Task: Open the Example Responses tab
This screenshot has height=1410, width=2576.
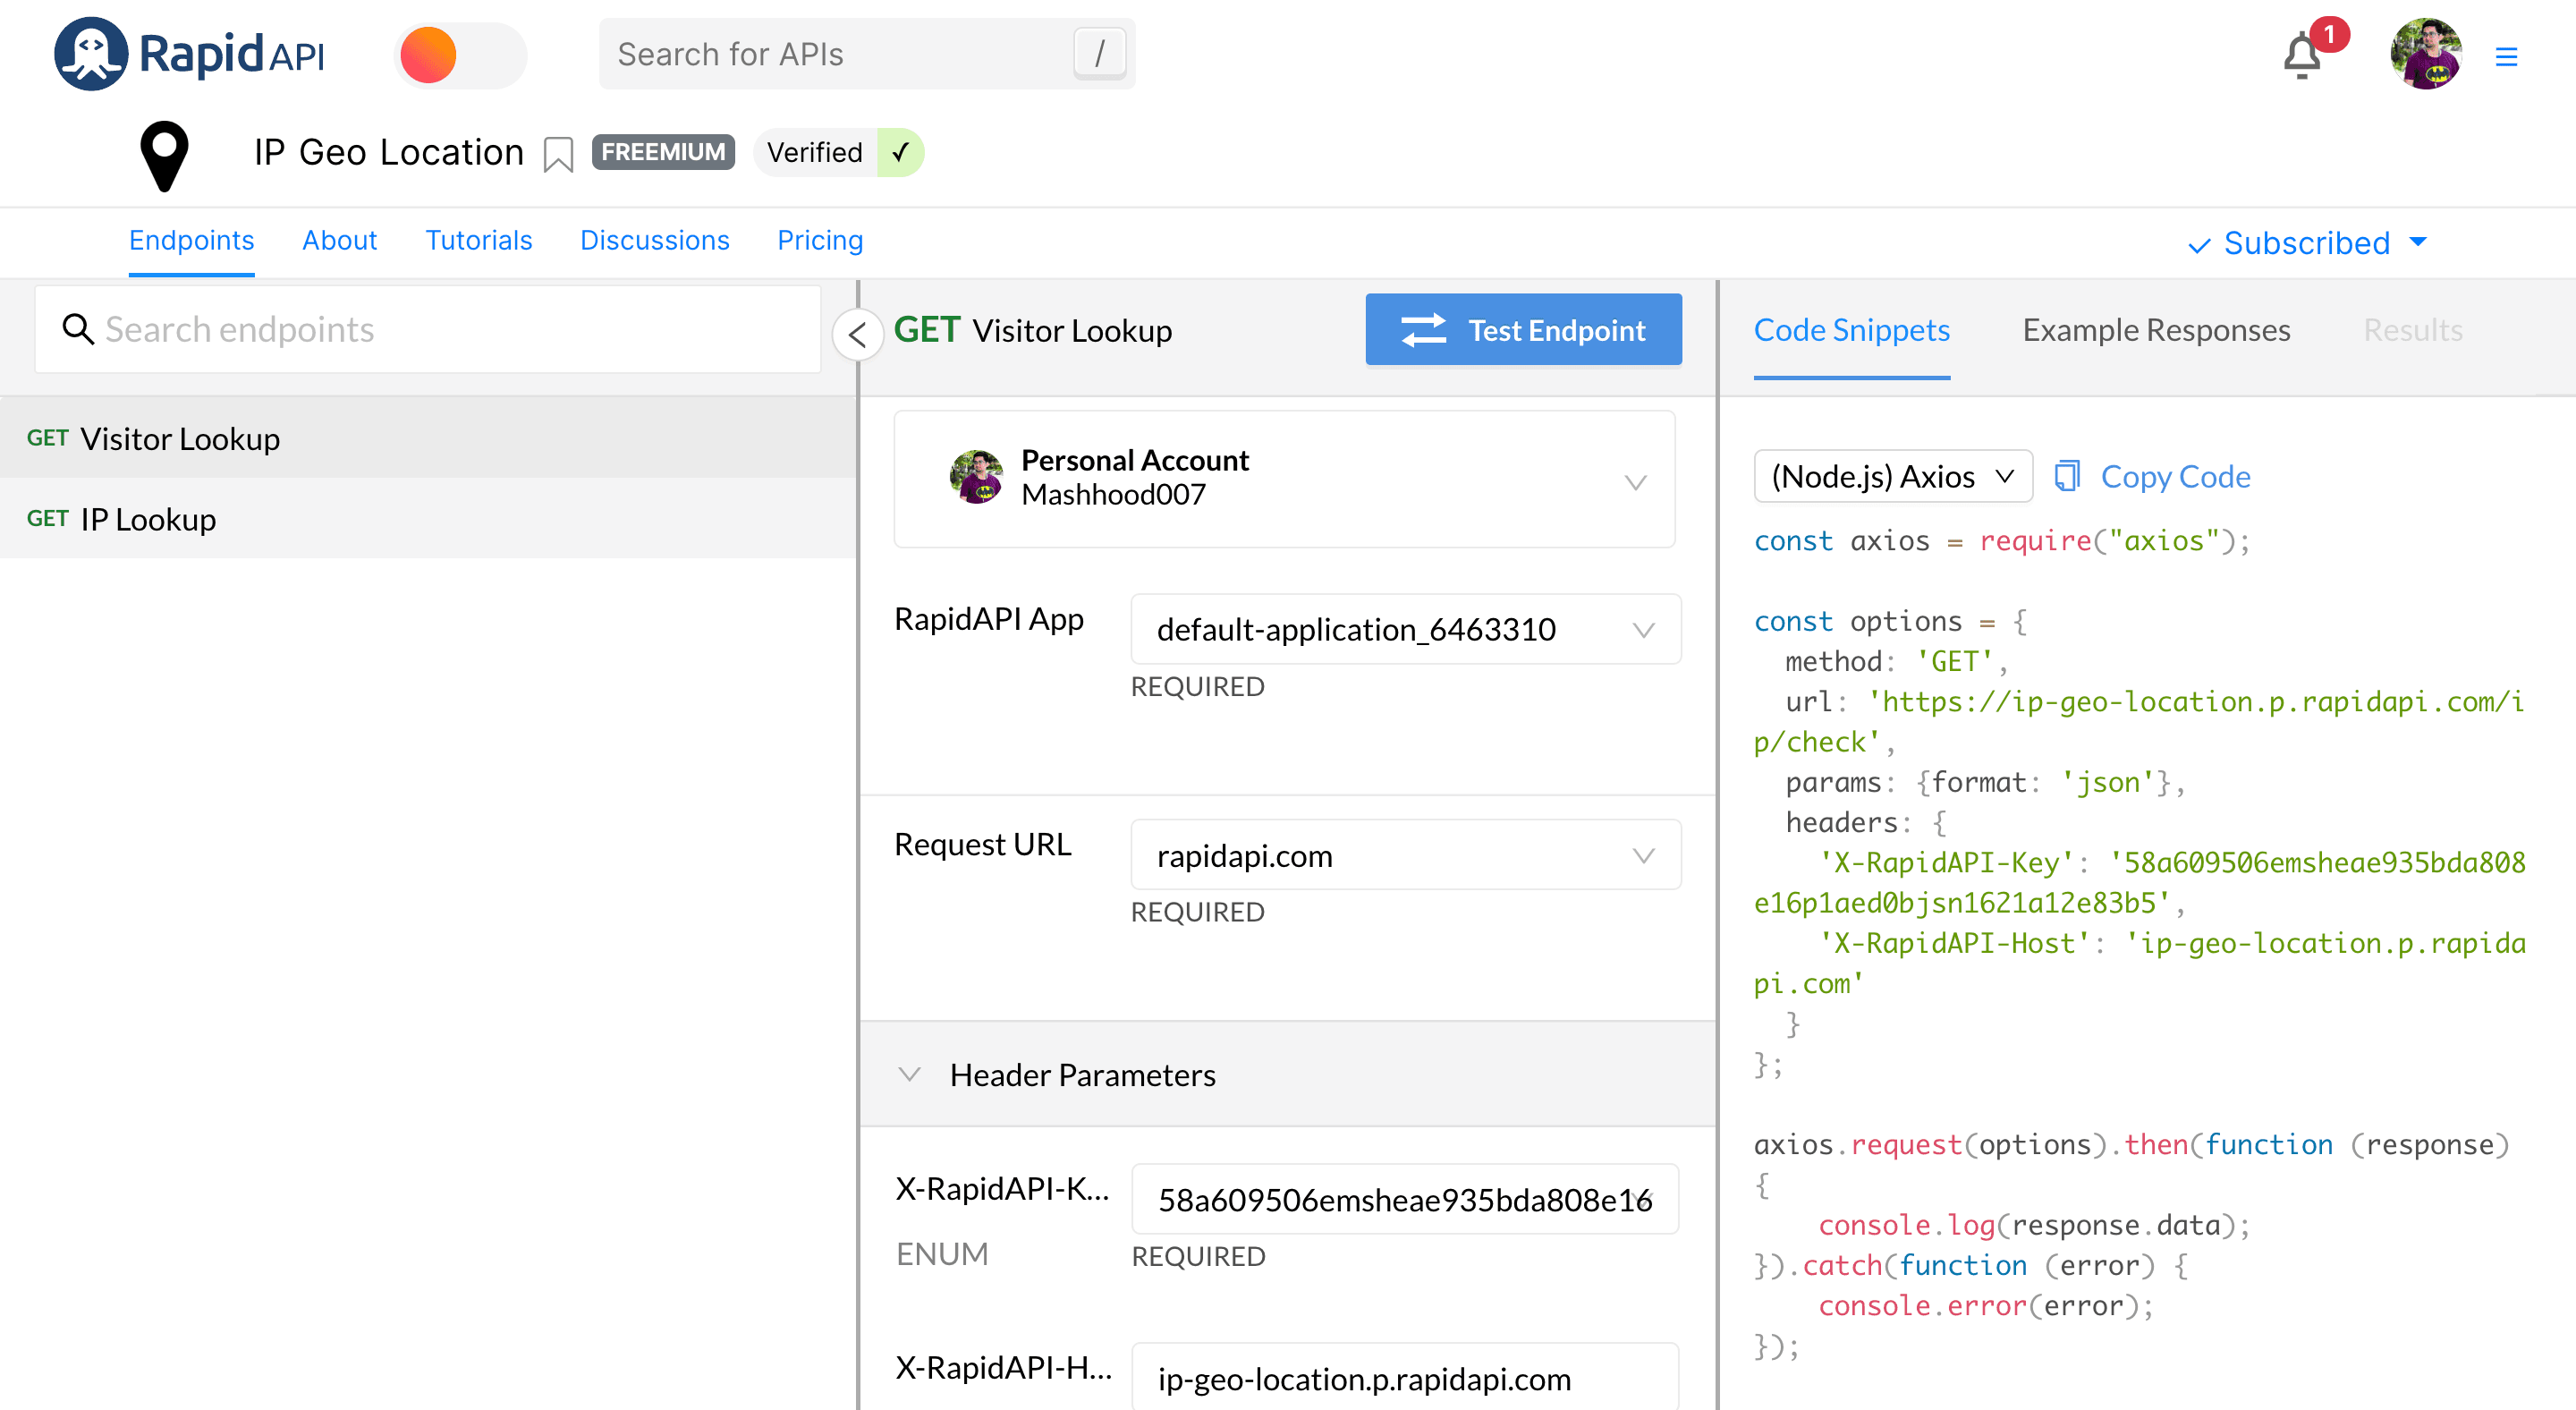Action: (x=2156, y=330)
